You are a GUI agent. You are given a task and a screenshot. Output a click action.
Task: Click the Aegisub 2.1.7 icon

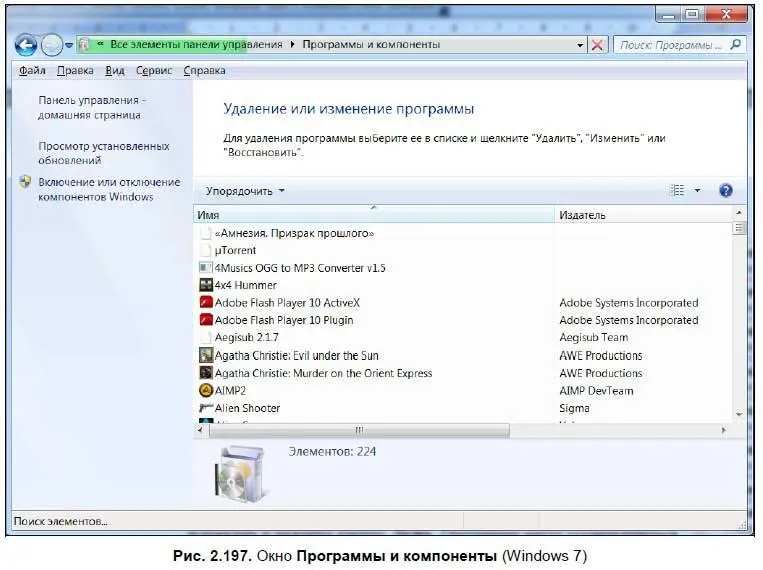click(206, 337)
